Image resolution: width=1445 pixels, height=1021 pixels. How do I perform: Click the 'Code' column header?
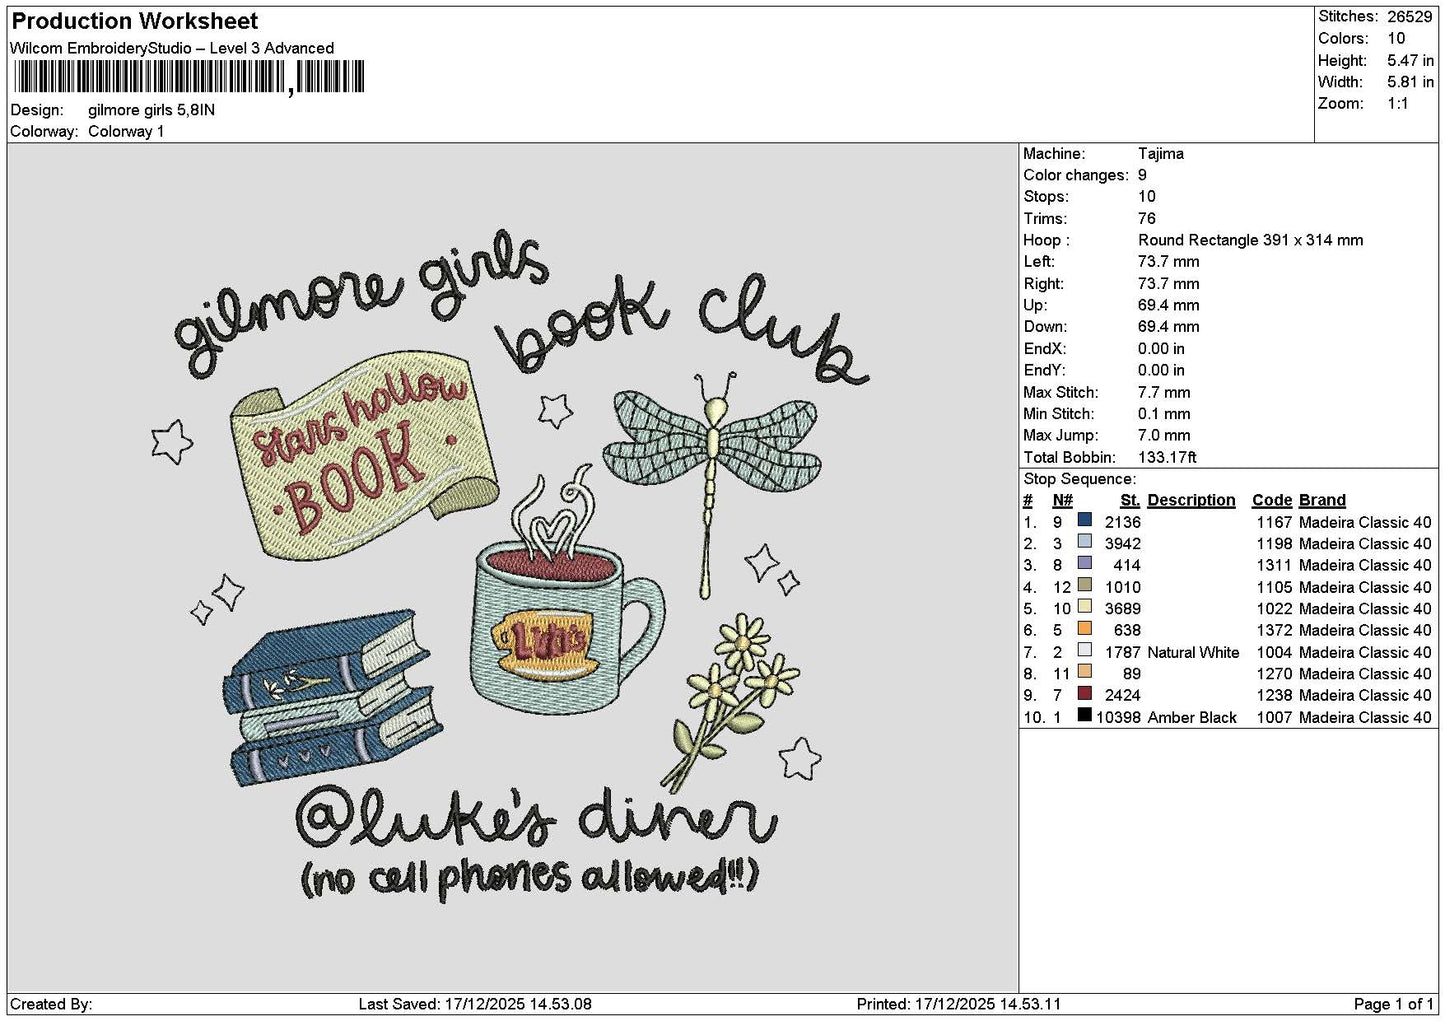1272,500
